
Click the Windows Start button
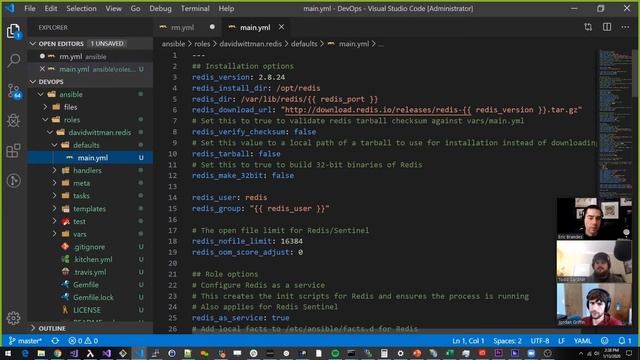(8, 353)
